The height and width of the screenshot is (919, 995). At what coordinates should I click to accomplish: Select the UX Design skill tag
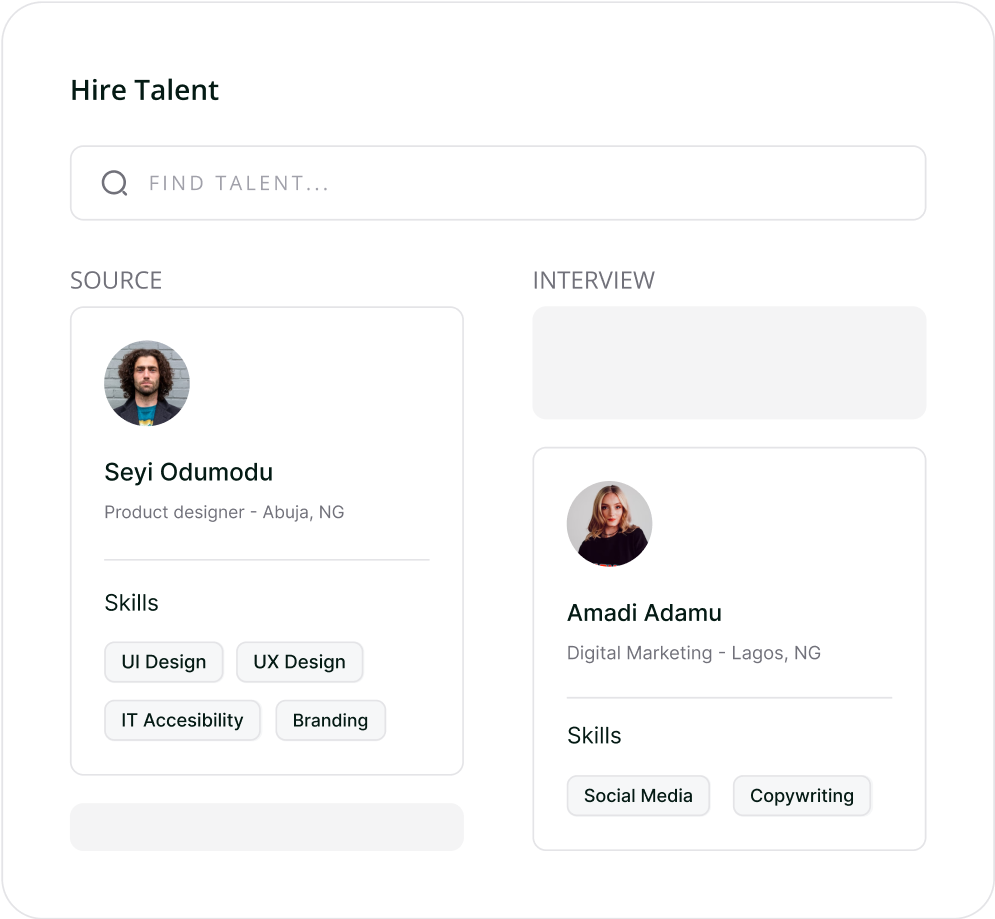(x=299, y=661)
